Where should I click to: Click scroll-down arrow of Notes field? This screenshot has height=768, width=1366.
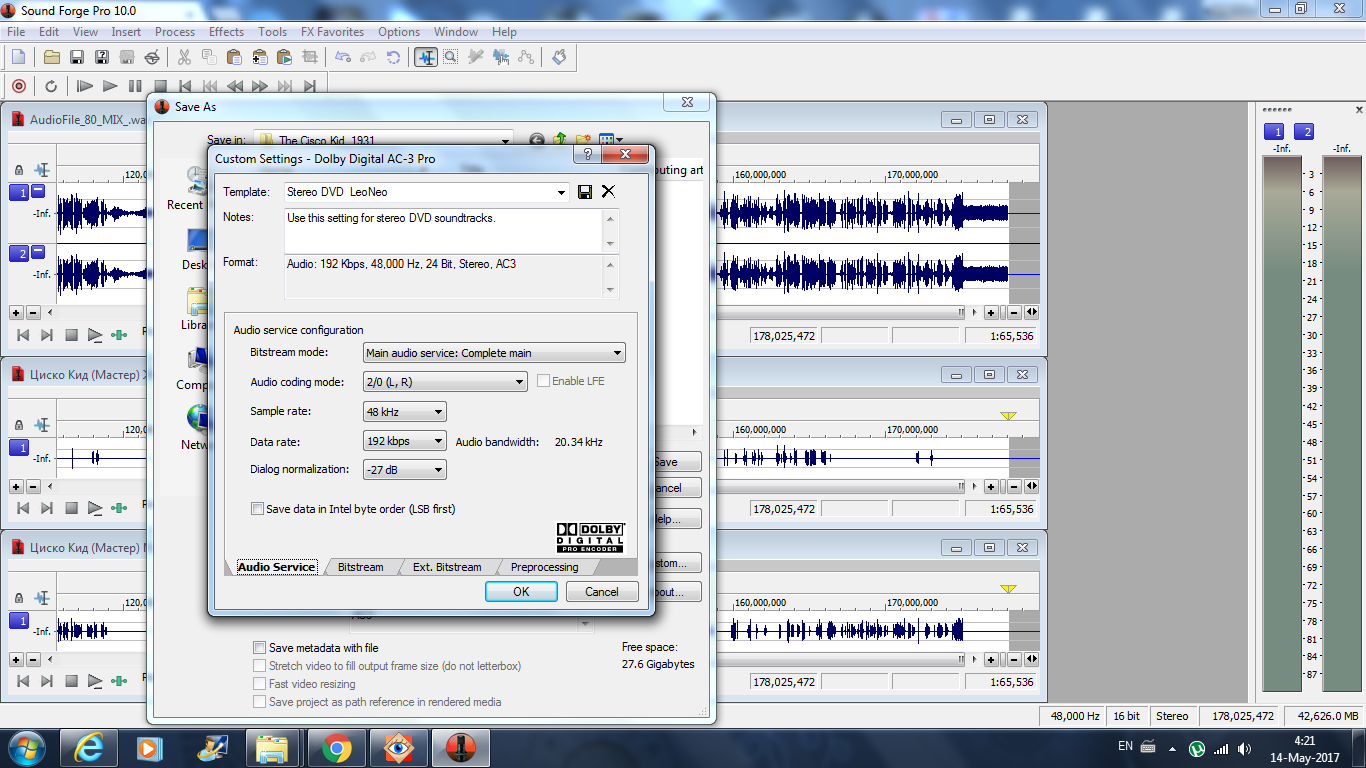(612, 244)
